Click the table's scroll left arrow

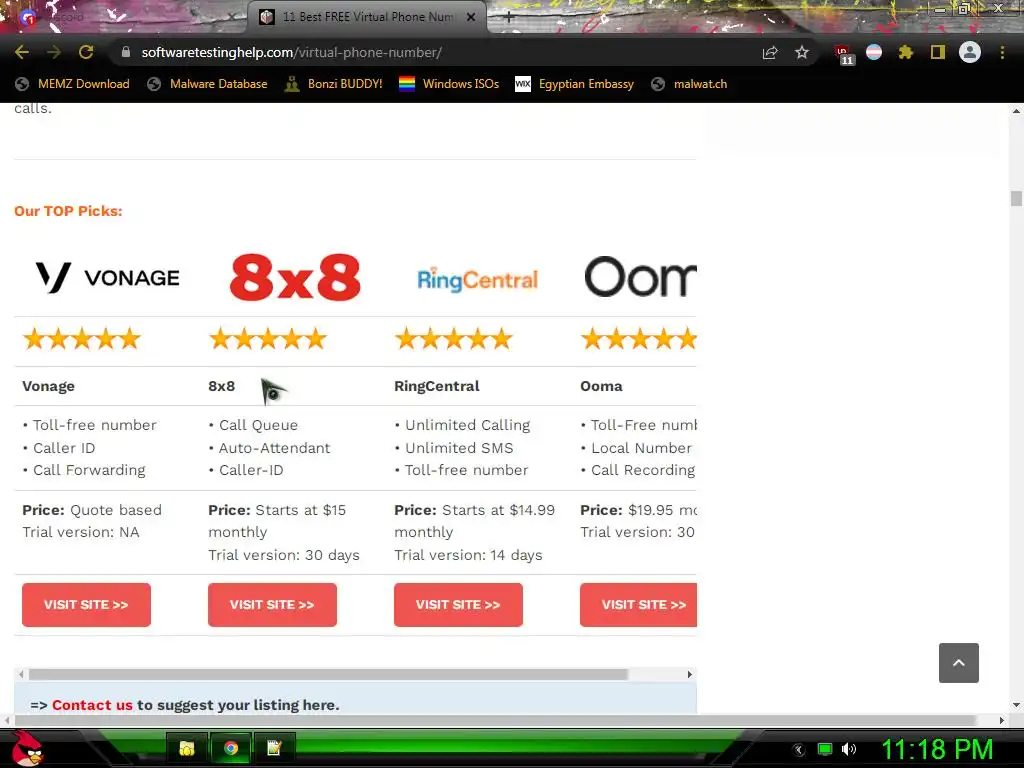pyautogui.click(x=21, y=674)
